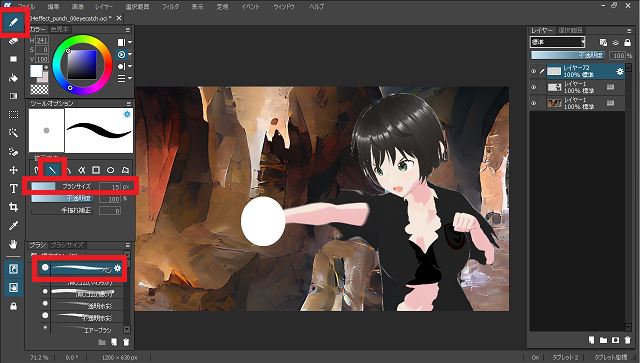Image resolution: width=640 pixels, height=363 pixels.
Task: Hide レイヤー1 with character thumbnail
Action: [533, 87]
